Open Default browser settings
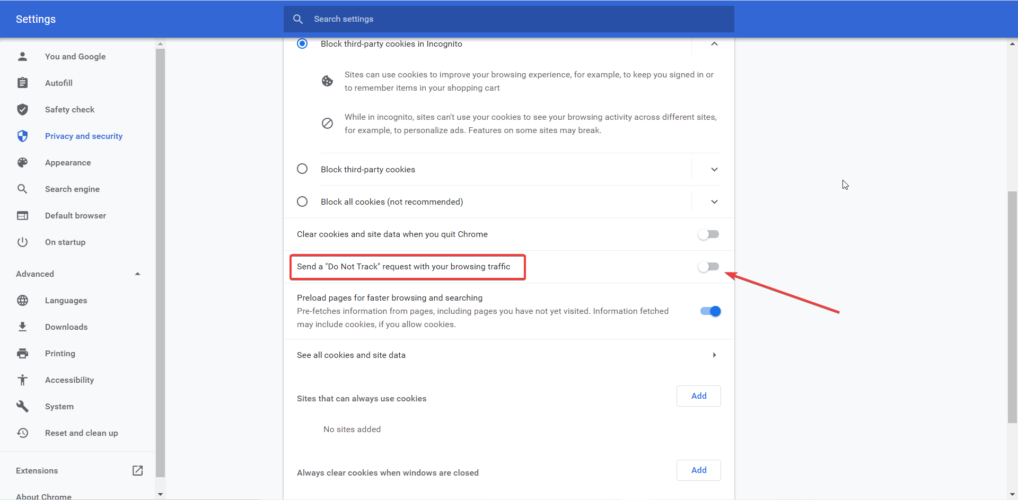The height and width of the screenshot is (500, 1018). tap(75, 216)
